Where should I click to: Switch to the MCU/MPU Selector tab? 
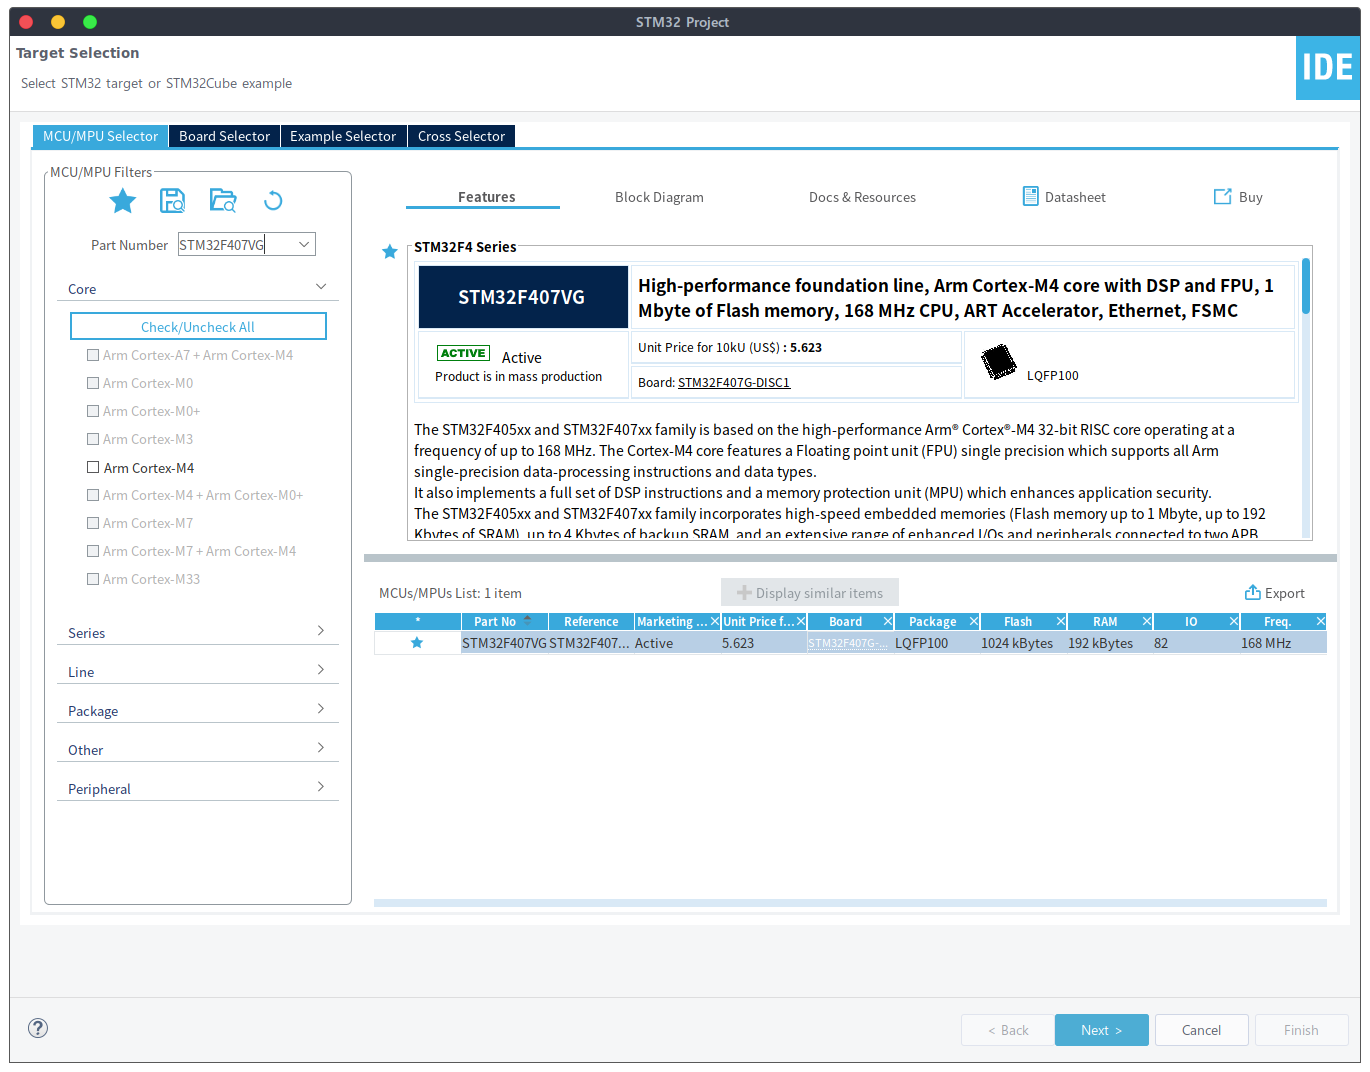click(x=100, y=136)
